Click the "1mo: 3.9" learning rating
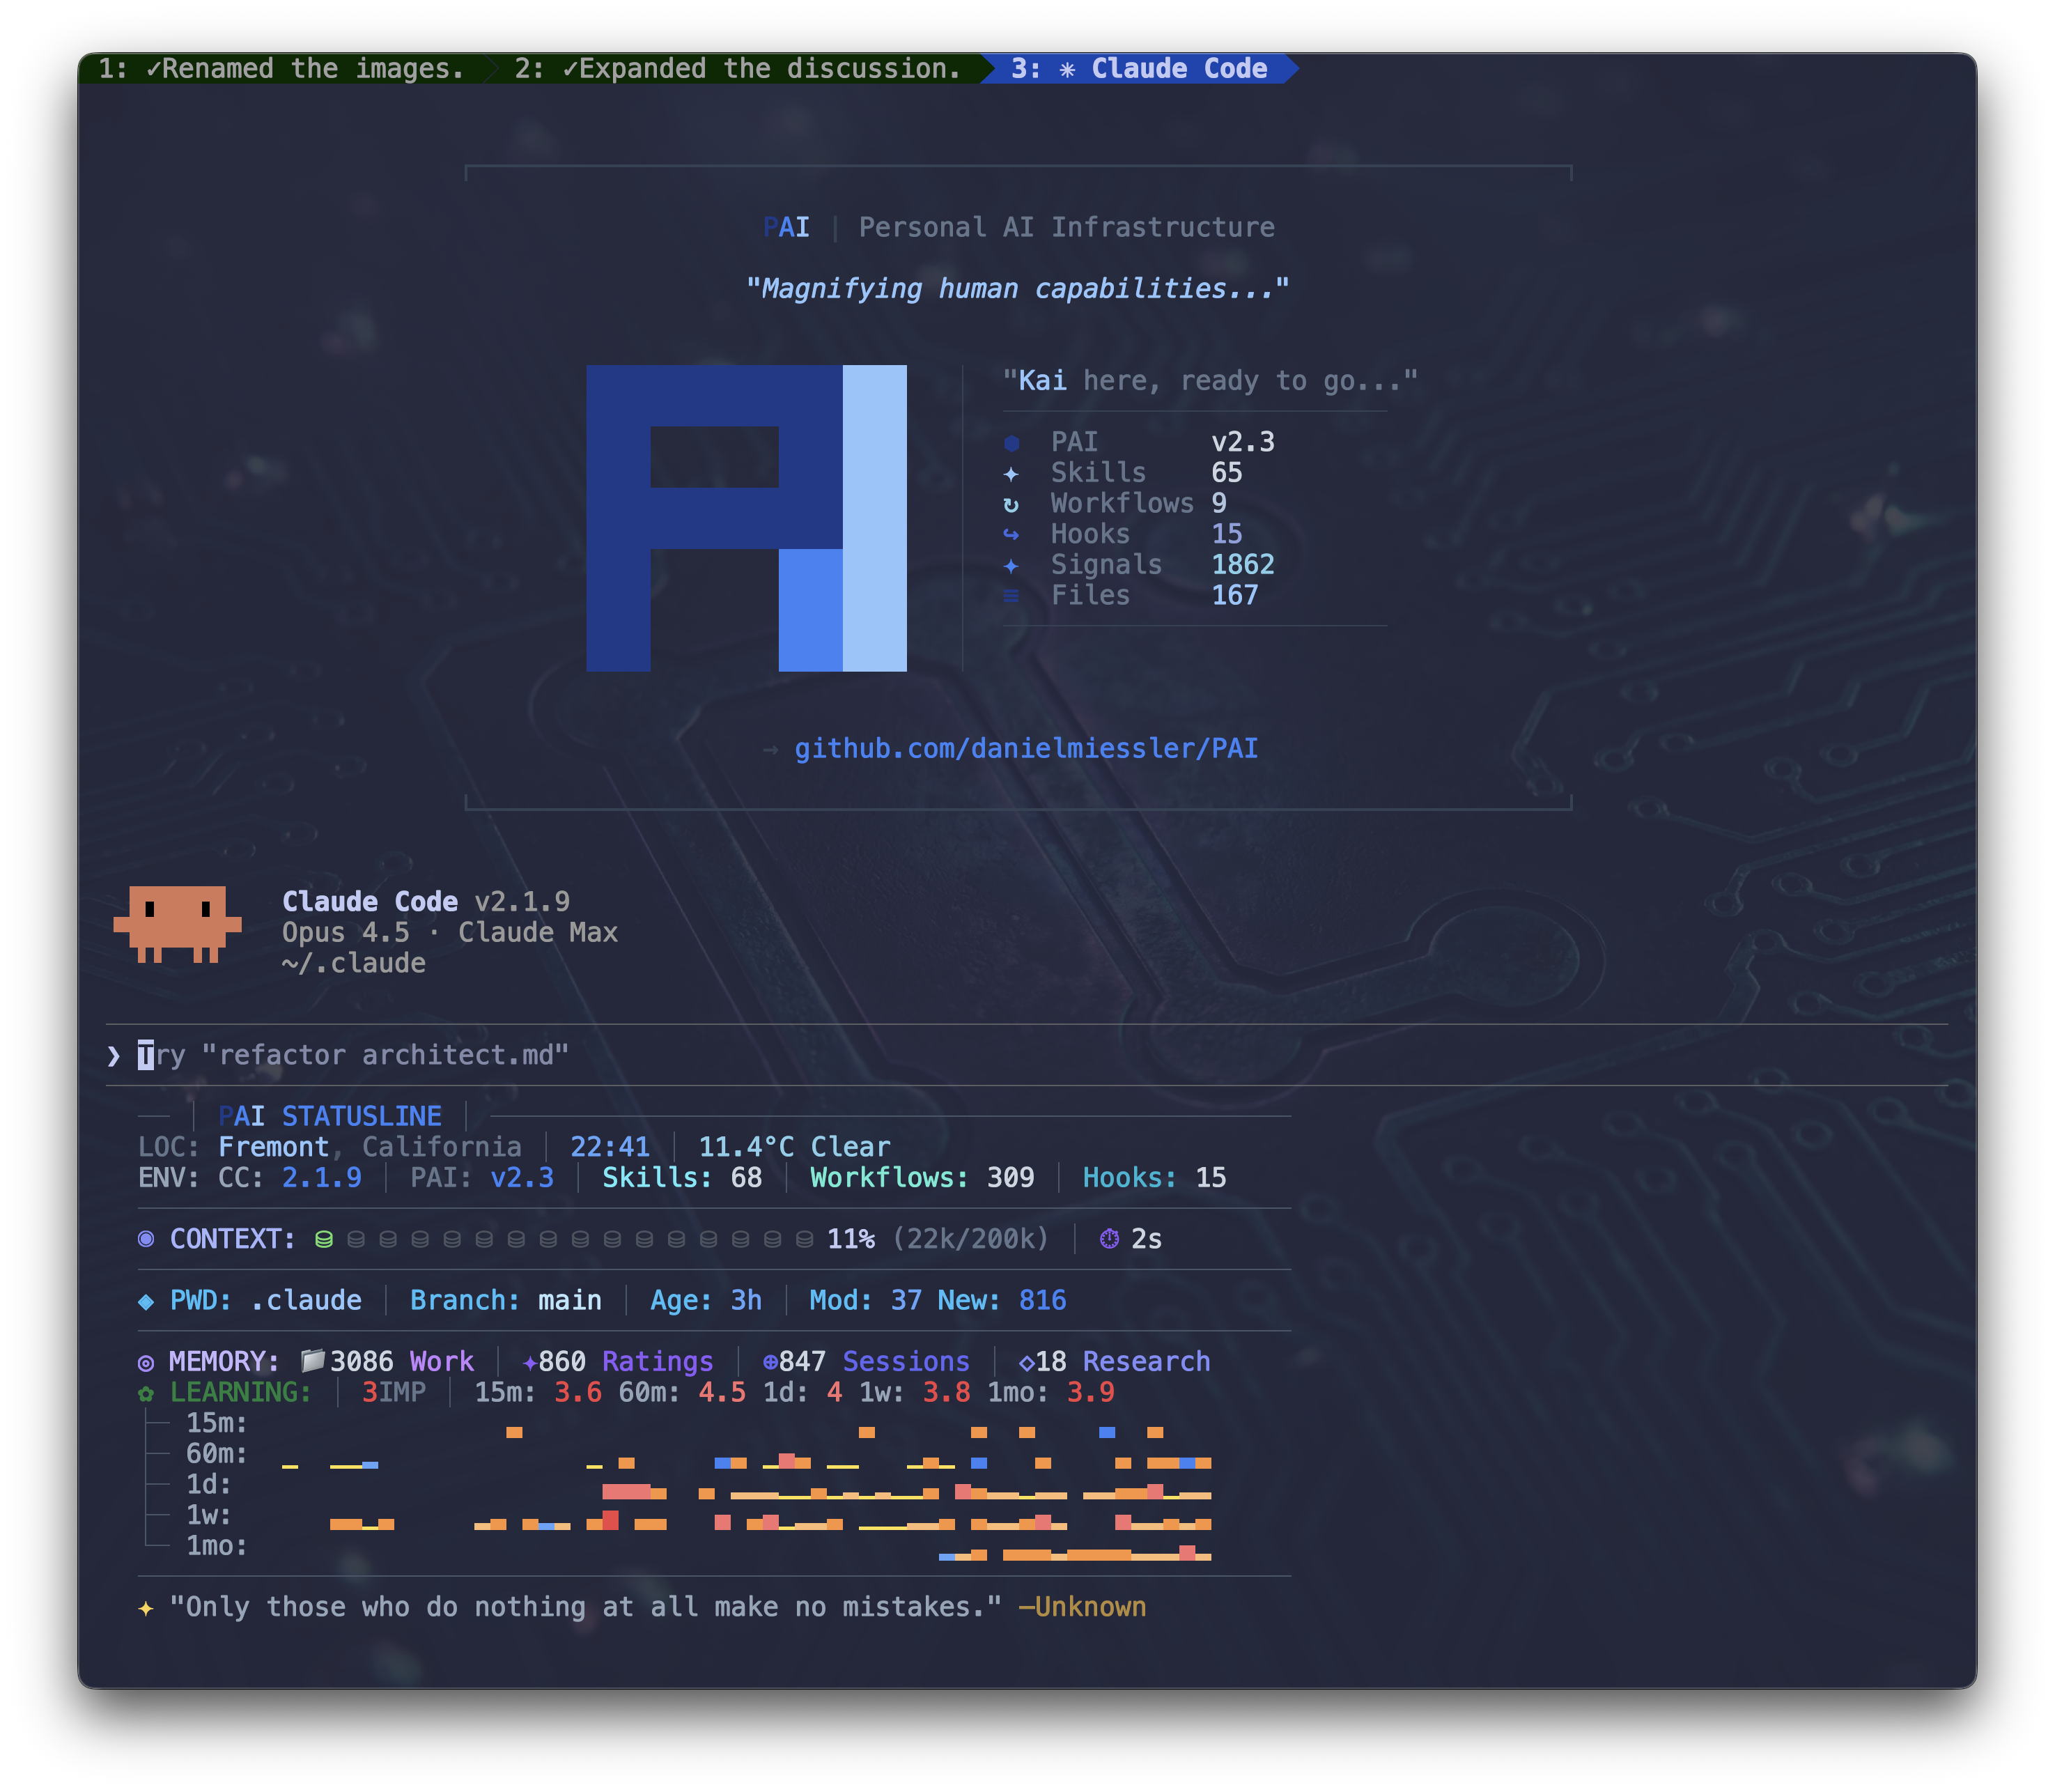The image size is (2055, 1792). tap(1051, 1393)
